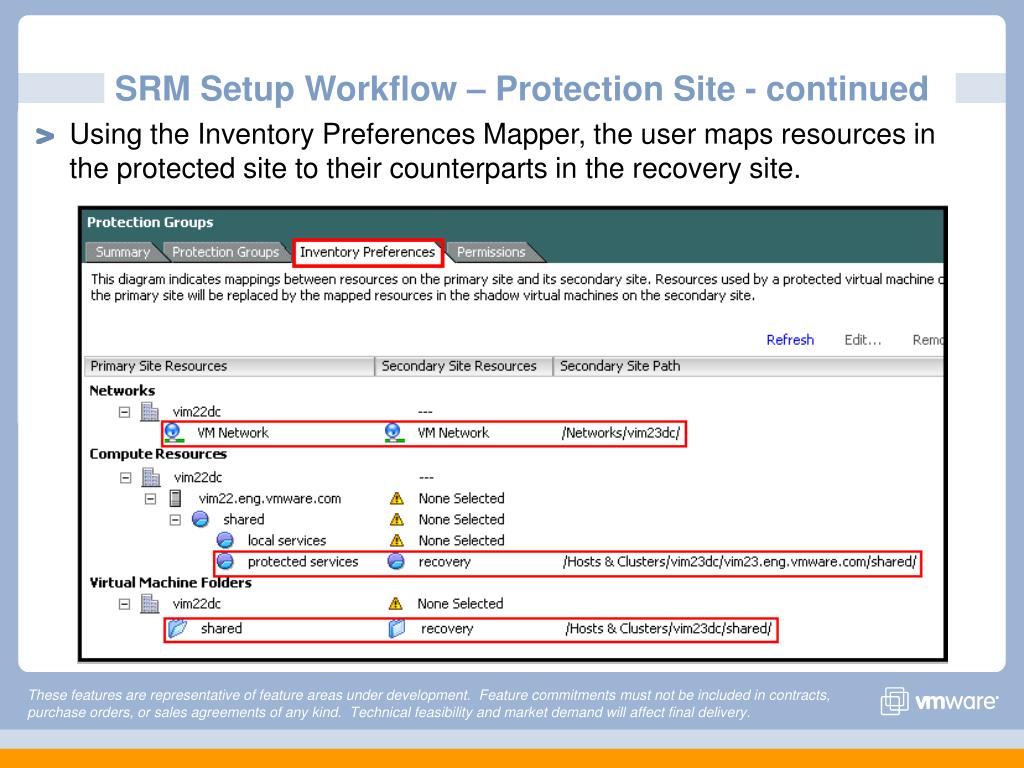This screenshot has width=1024, height=768.
Task: Select the local services row
Action: [287, 541]
